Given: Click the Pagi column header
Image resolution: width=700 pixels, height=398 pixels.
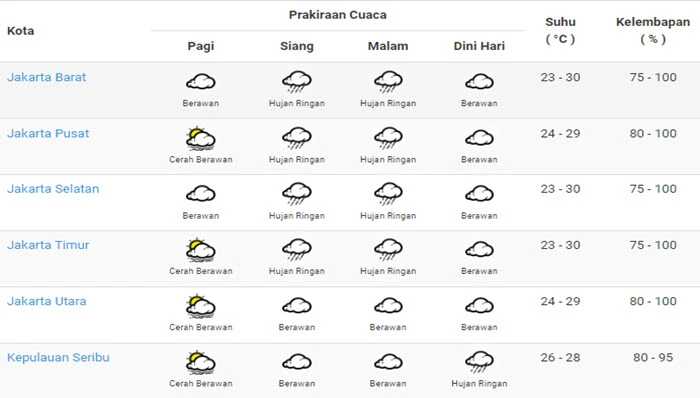Looking at the screenshot, I should [201, 46].
